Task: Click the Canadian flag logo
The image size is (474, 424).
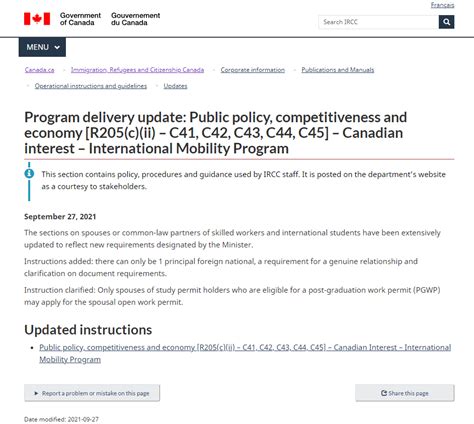Action: [37, 19]
